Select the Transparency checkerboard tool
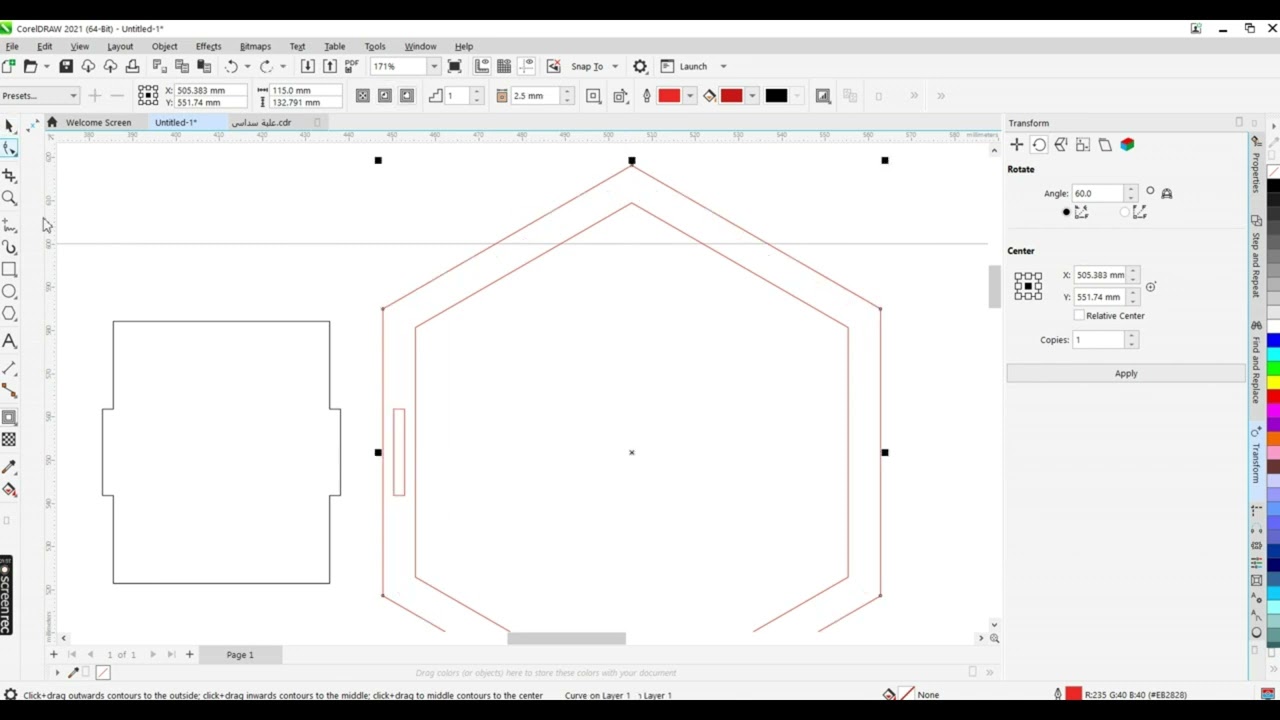 coord(9,440)
